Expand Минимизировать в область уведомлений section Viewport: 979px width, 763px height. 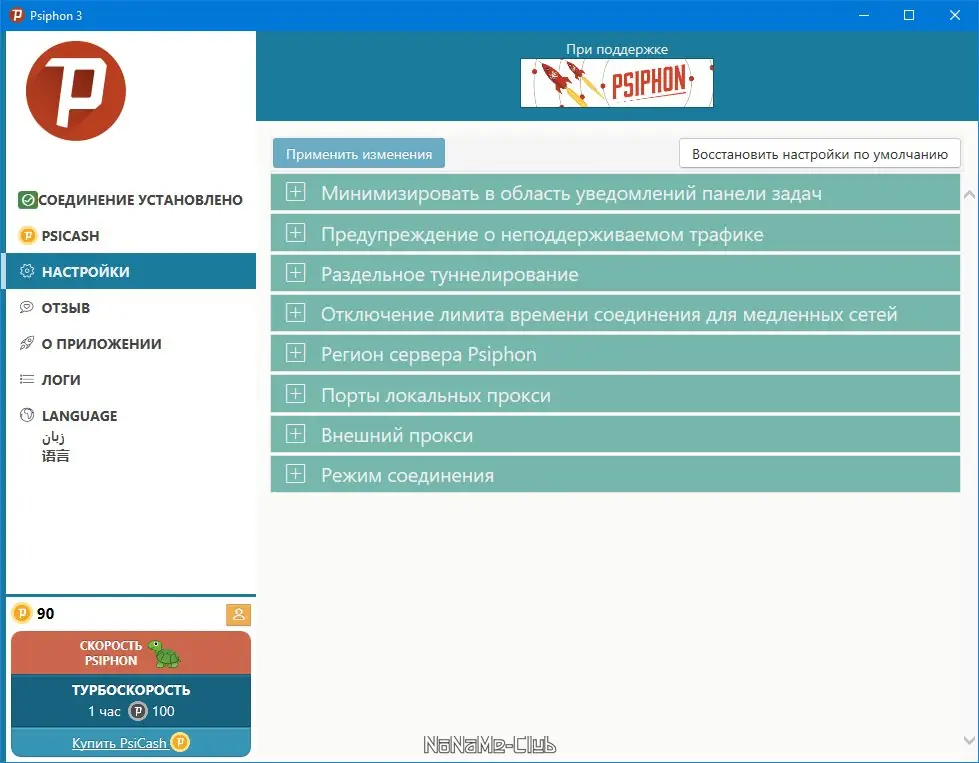point(615,192)
